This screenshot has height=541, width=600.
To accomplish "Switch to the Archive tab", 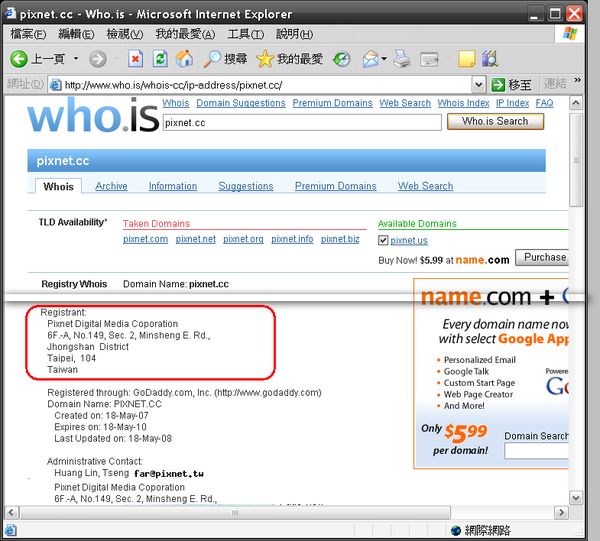I will pyautogui.click(x=111, y=186).
